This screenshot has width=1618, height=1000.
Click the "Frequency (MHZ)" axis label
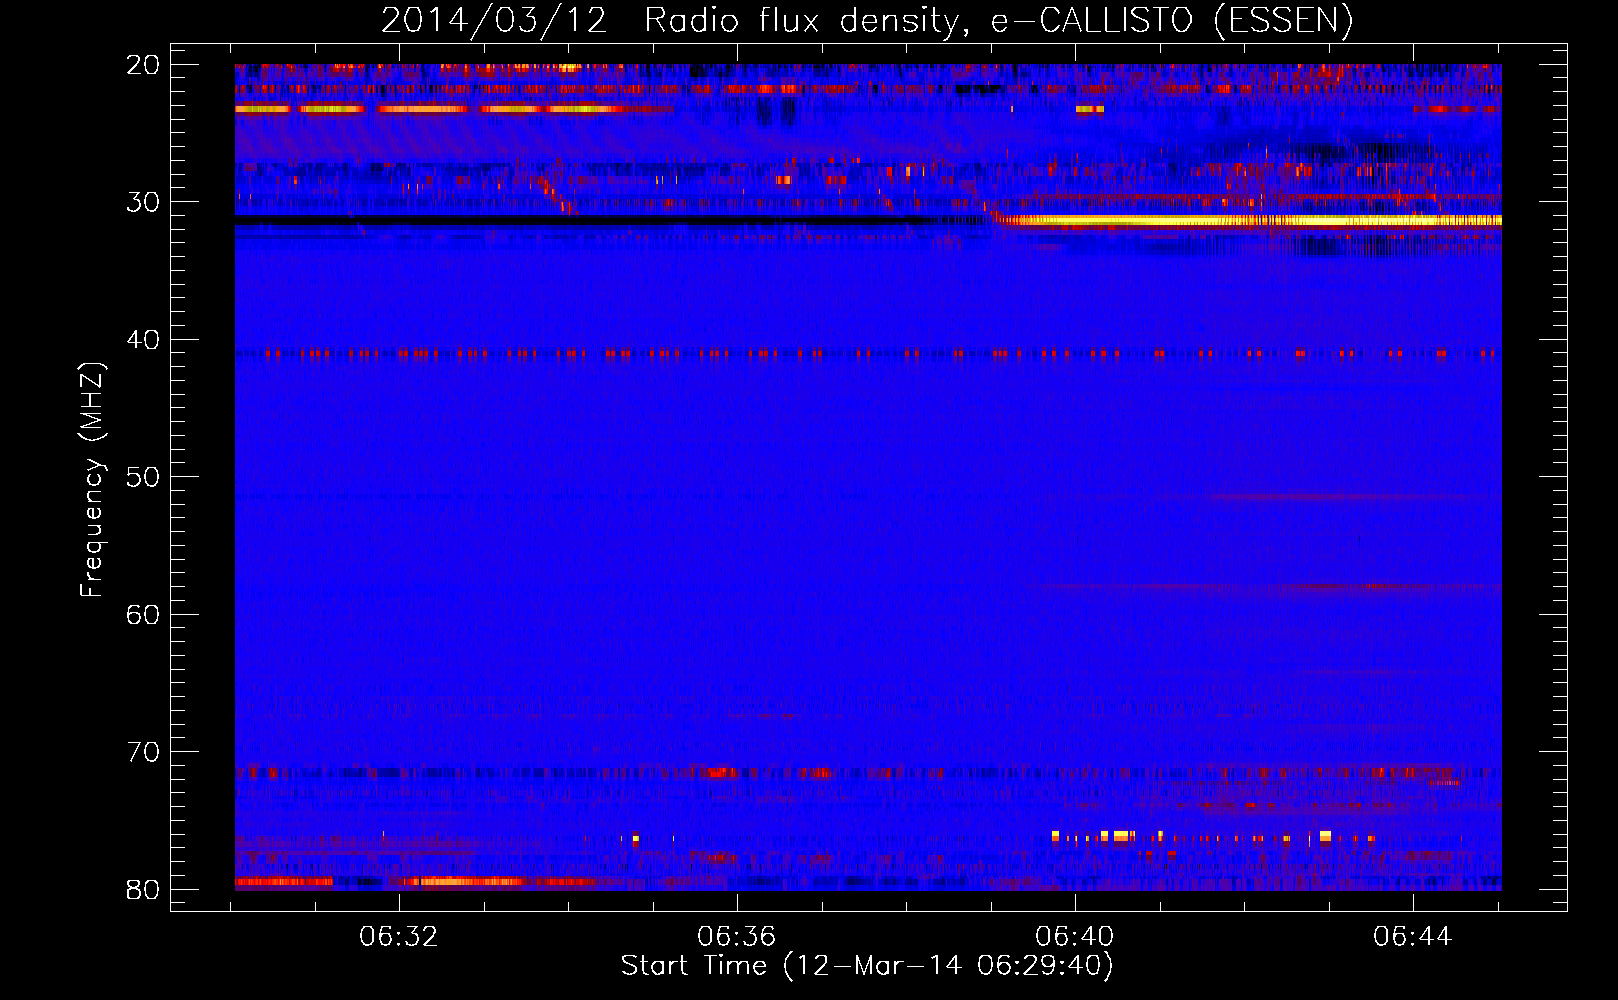(92, 480)
